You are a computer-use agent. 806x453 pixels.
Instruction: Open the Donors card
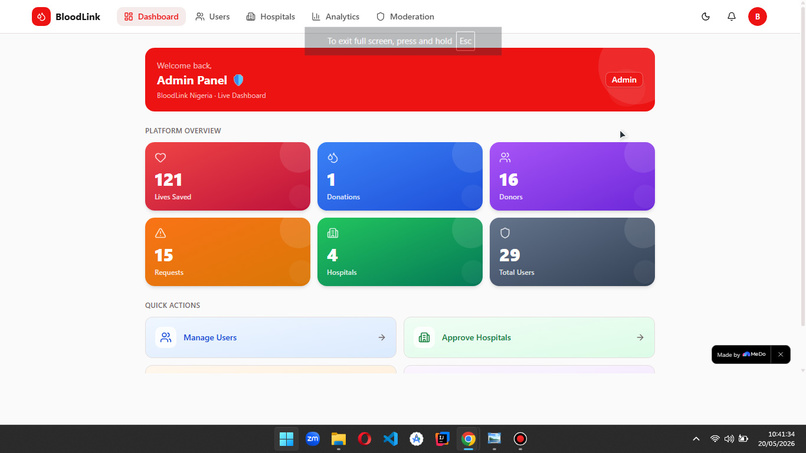[x=572, y=176]
